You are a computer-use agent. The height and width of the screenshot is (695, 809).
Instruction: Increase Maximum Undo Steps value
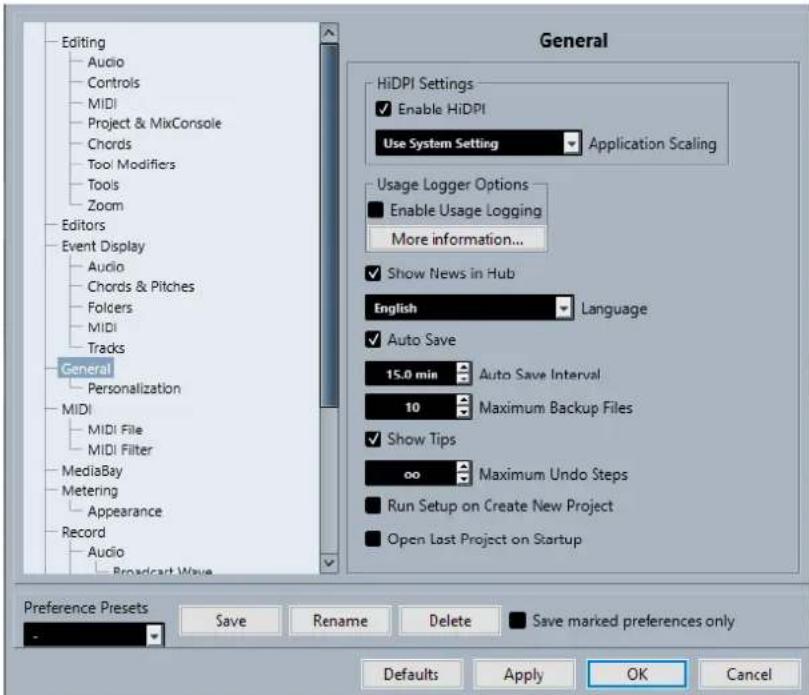point(464,467)
